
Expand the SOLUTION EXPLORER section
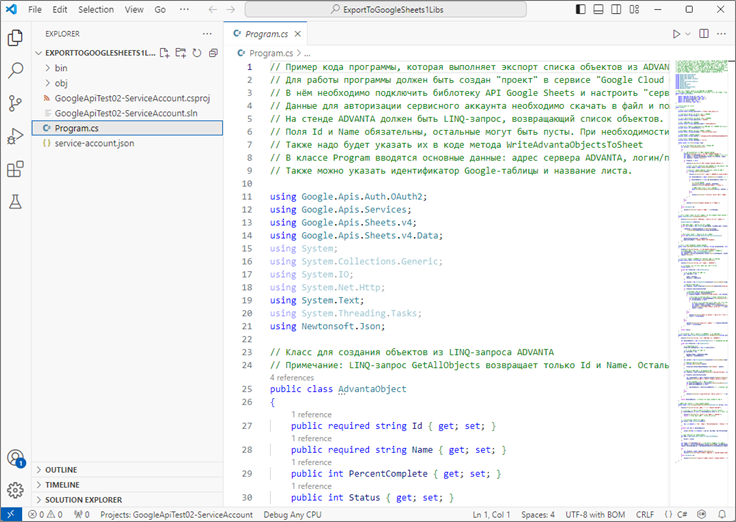pos(127,500)
